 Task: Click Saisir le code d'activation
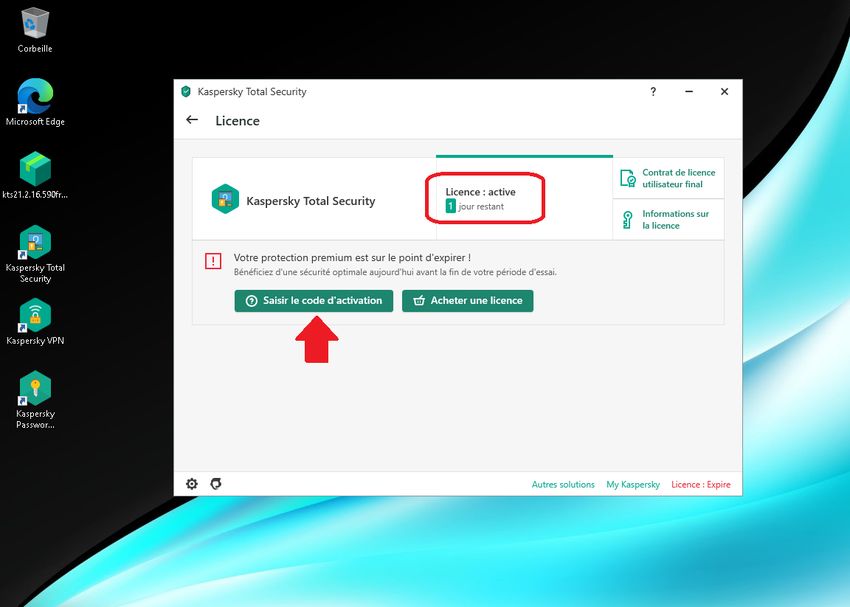click(315, 301)
